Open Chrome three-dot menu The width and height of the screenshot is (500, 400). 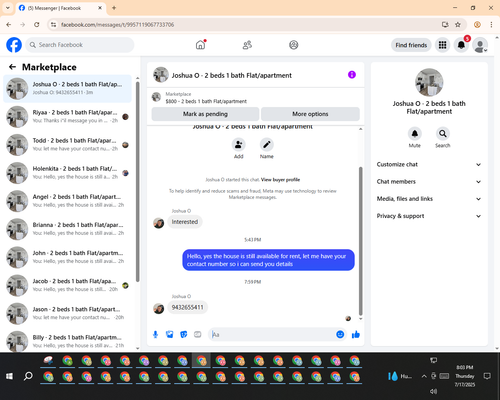[491, 25]
